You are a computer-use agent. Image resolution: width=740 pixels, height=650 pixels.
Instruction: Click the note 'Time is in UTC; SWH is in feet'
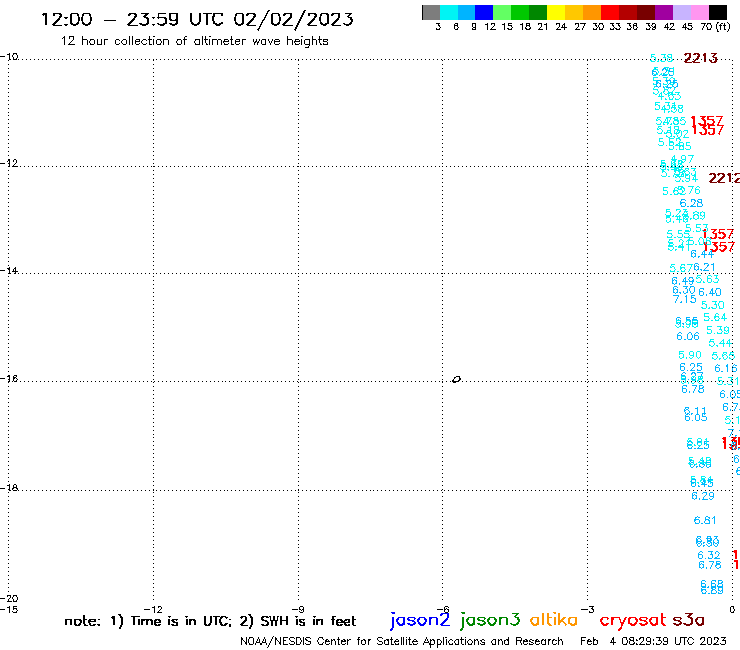pos(210,621)
